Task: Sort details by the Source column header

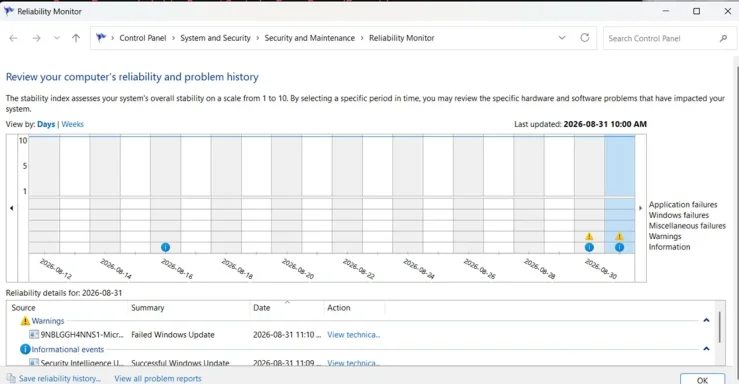Action: click(24, 308)
